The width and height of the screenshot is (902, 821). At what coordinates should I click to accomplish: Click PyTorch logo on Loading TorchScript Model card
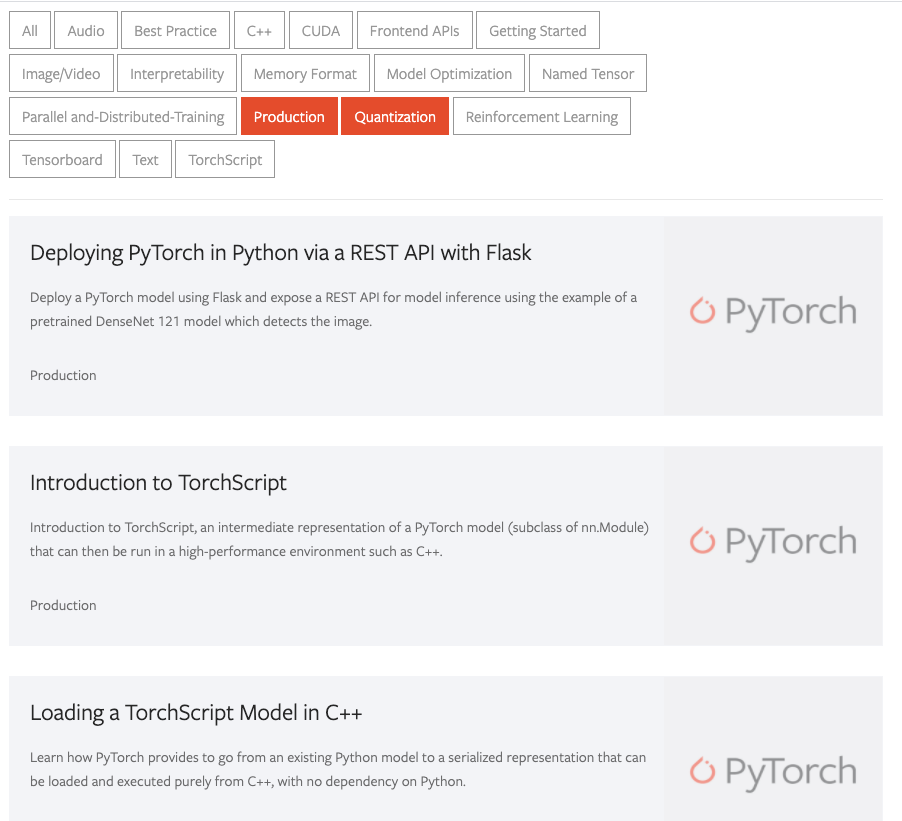(773, 772)
